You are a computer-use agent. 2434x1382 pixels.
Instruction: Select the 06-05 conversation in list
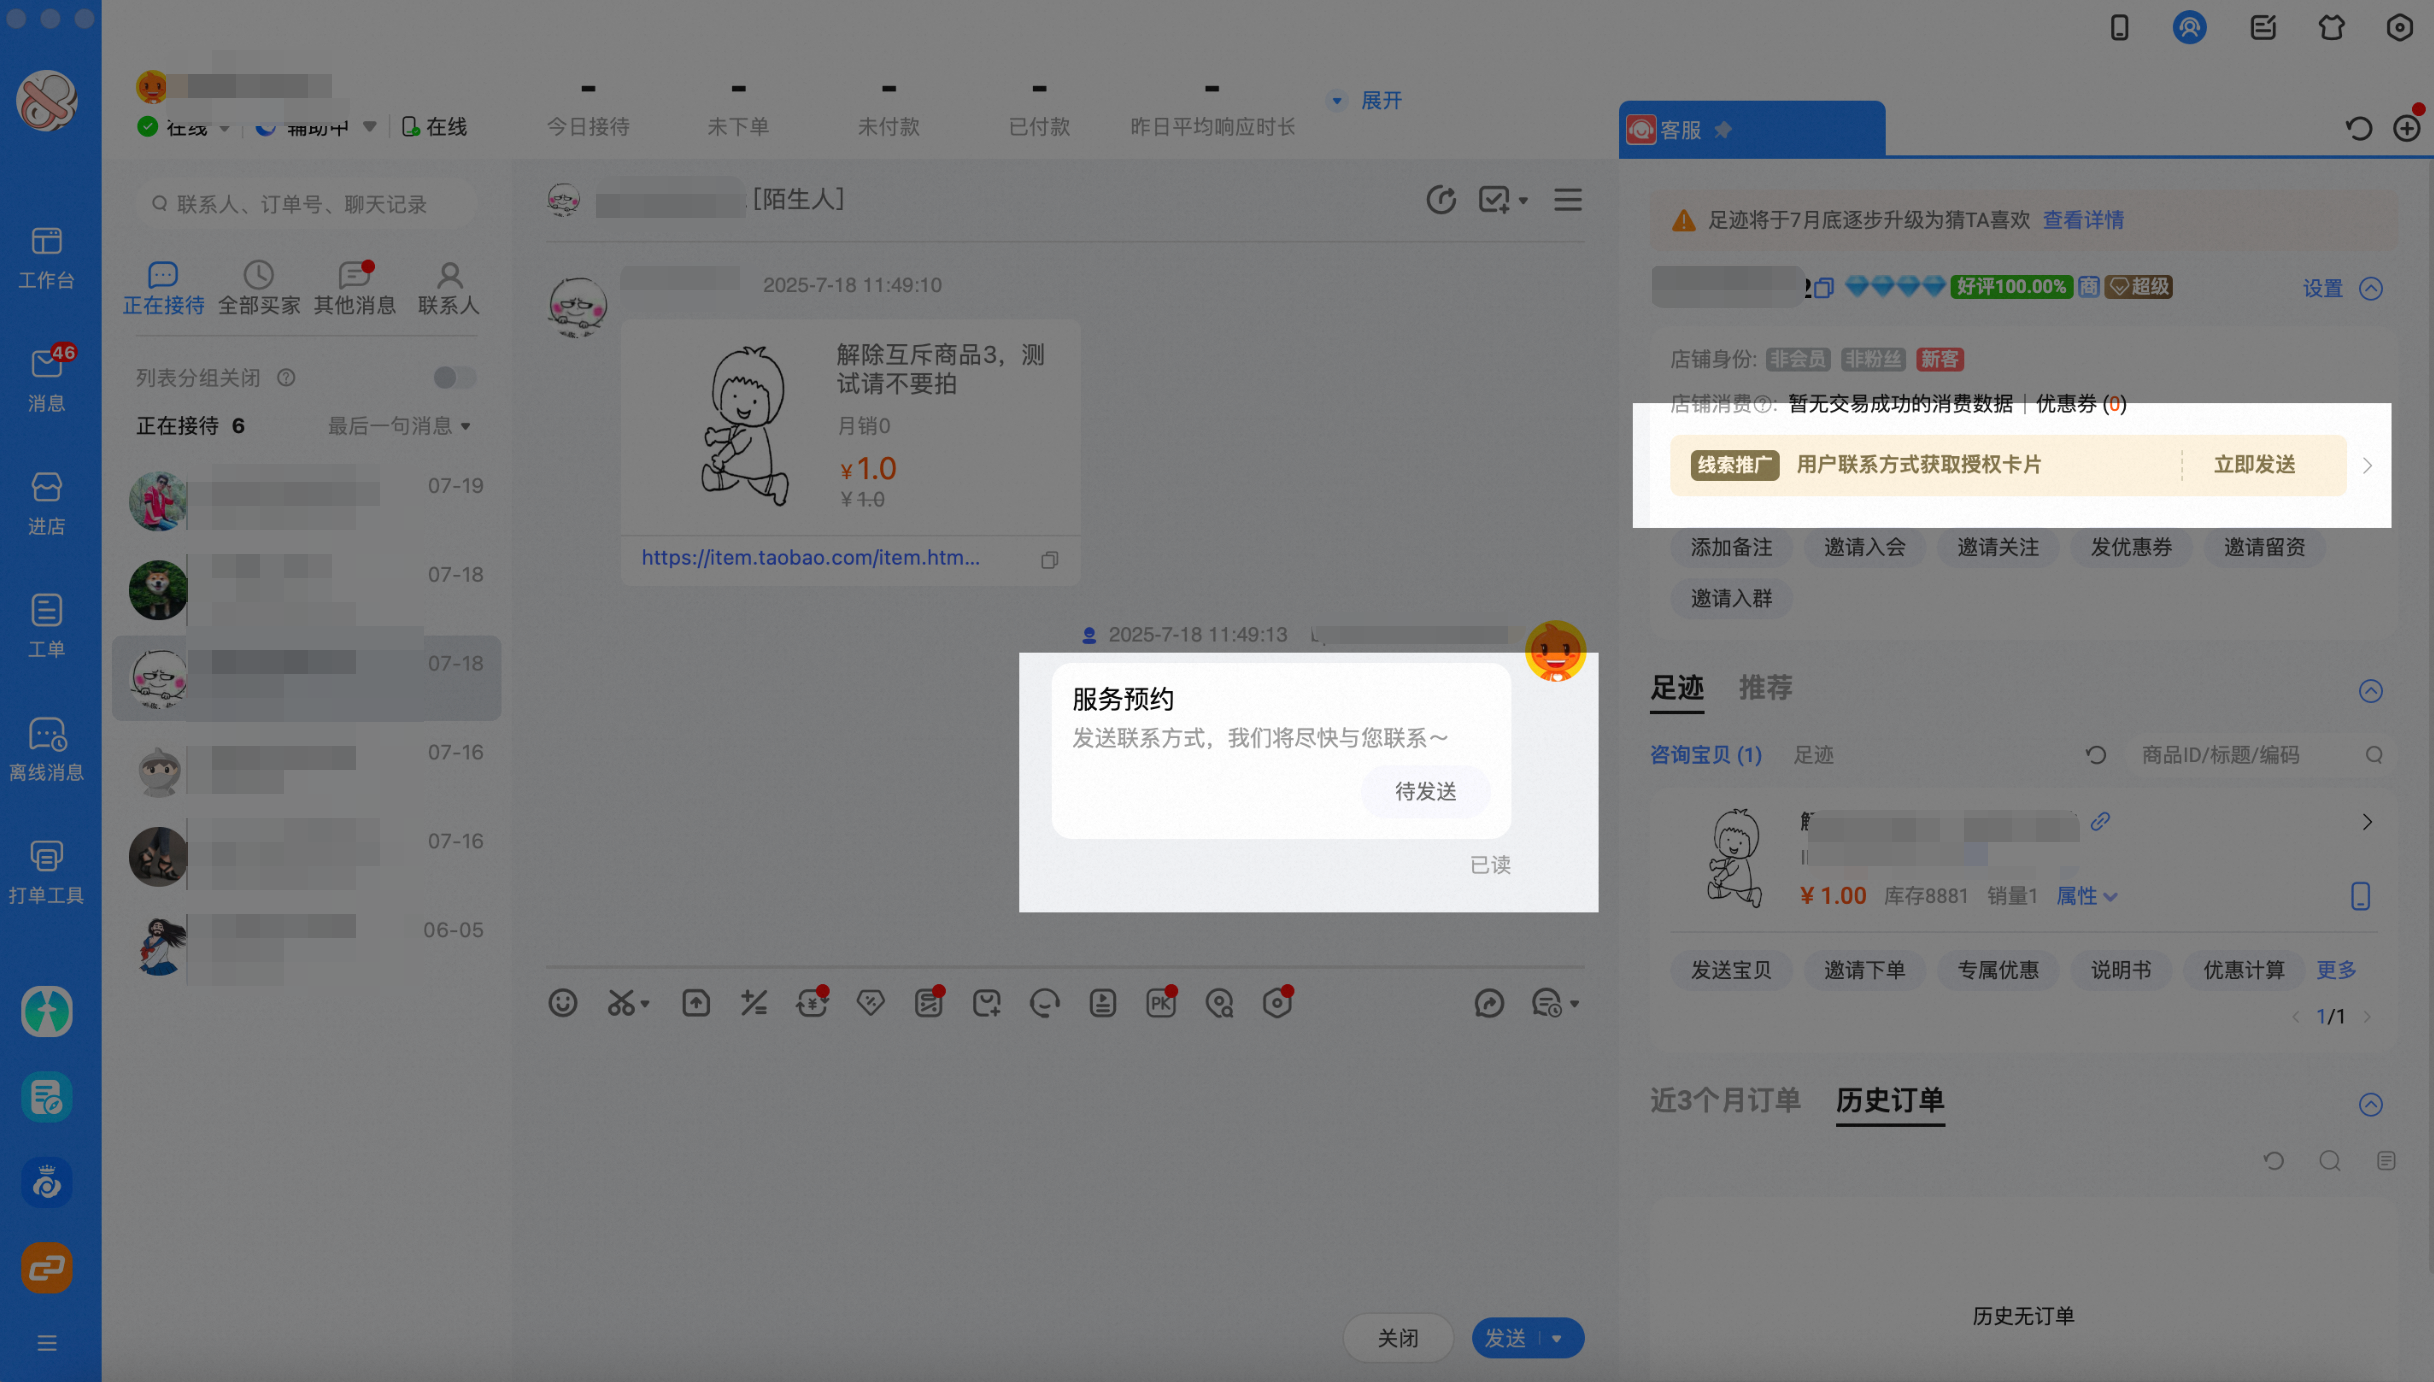point(306,946)
